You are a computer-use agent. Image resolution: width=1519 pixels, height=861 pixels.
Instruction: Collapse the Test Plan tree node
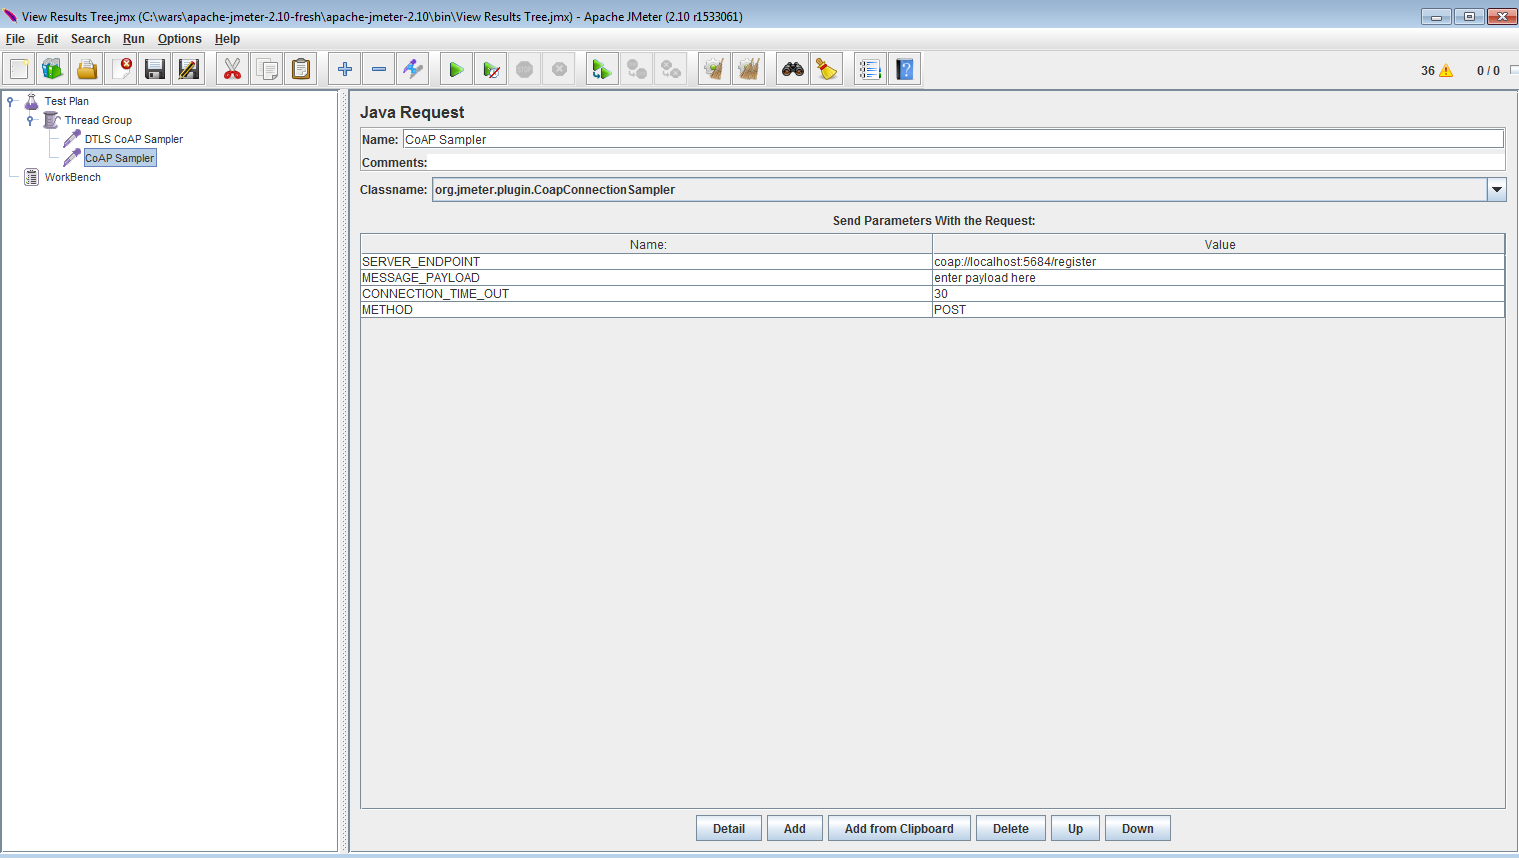click(x=10, y=101)
